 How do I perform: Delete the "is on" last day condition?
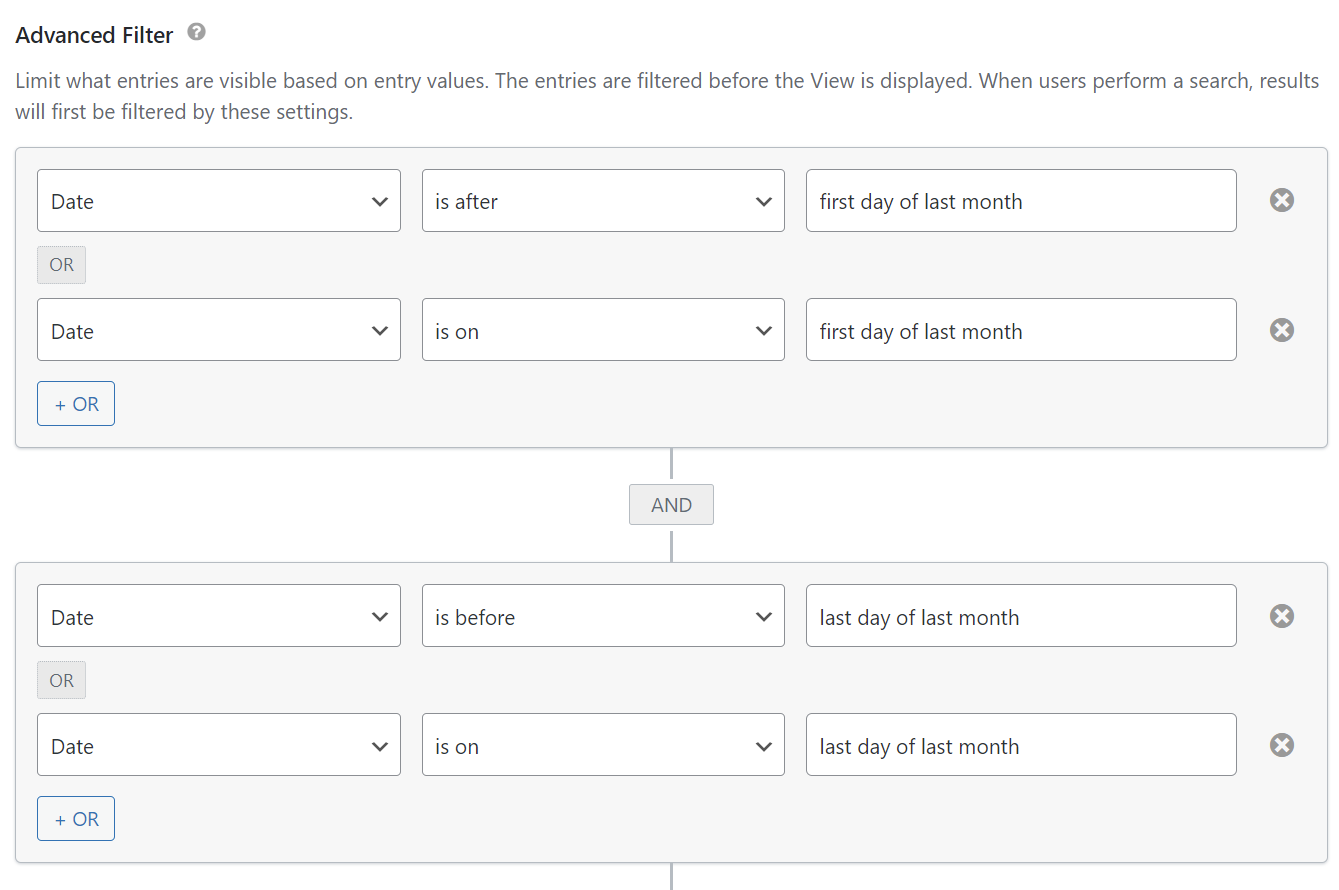tap(1282, 745)
